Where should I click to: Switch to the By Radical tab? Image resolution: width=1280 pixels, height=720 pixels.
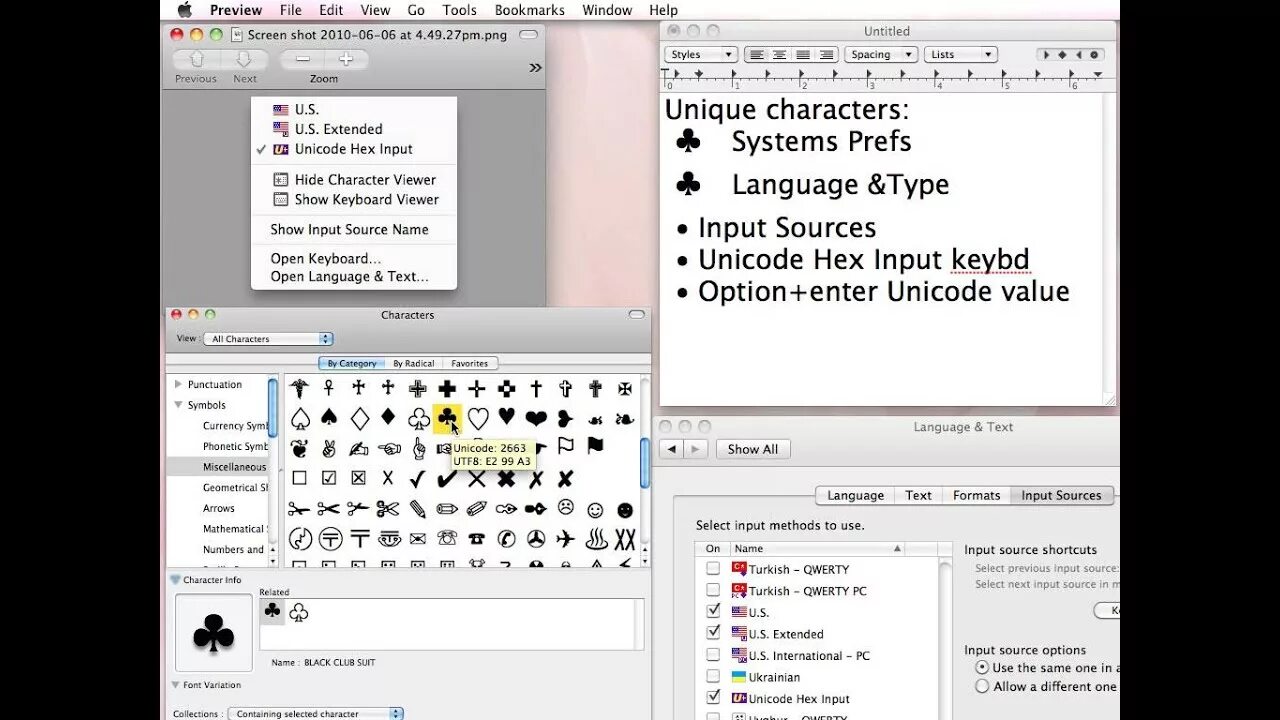pyautogui.click(x=413, y=363)
